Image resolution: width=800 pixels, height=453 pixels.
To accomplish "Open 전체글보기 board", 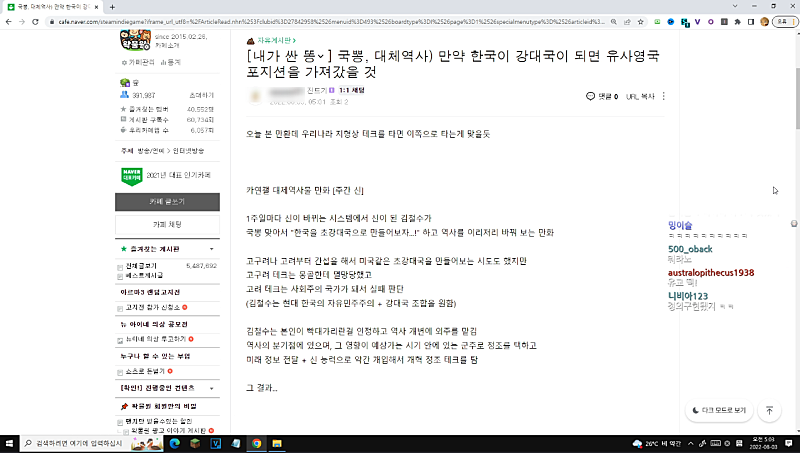I will click(x=141, y=266).
